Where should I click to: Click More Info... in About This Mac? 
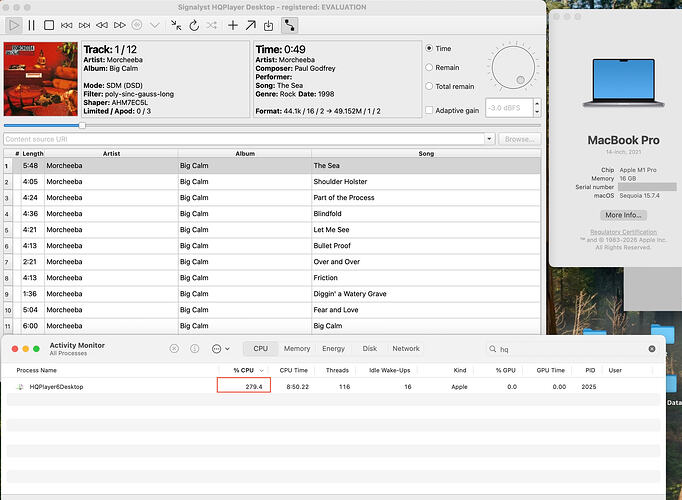pos(623,215)
